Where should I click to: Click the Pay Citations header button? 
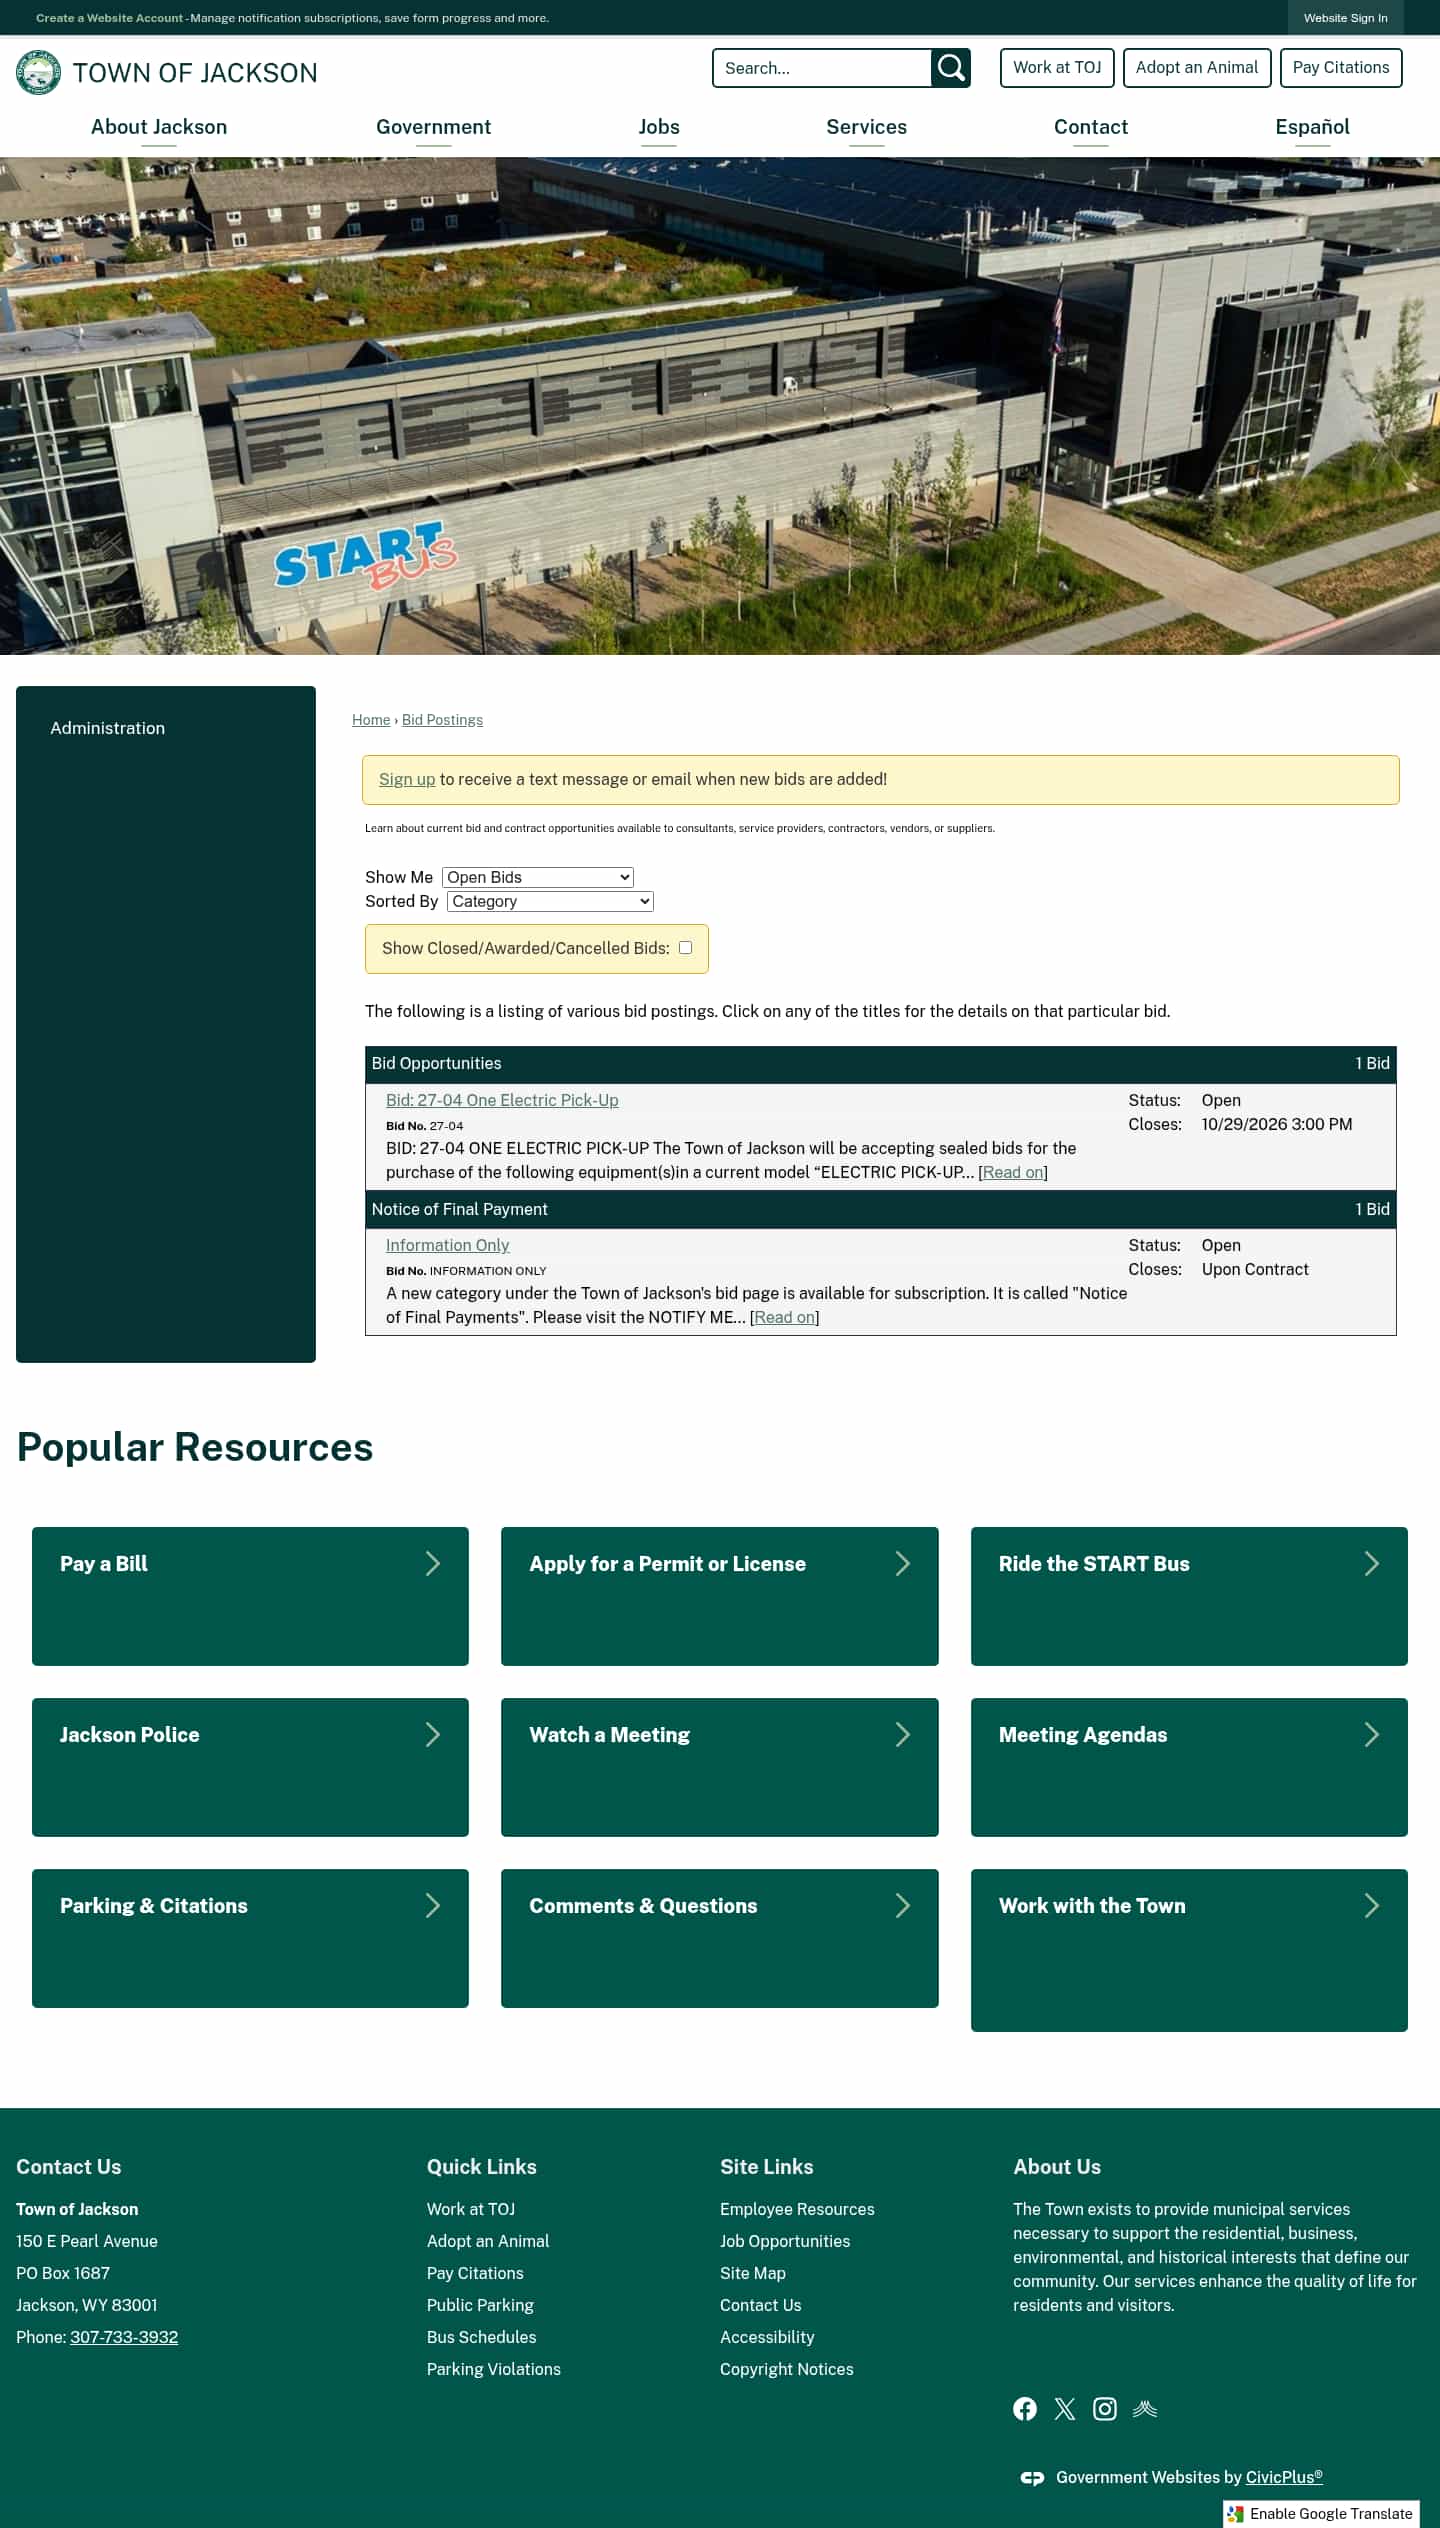[x=1341, y=68]
